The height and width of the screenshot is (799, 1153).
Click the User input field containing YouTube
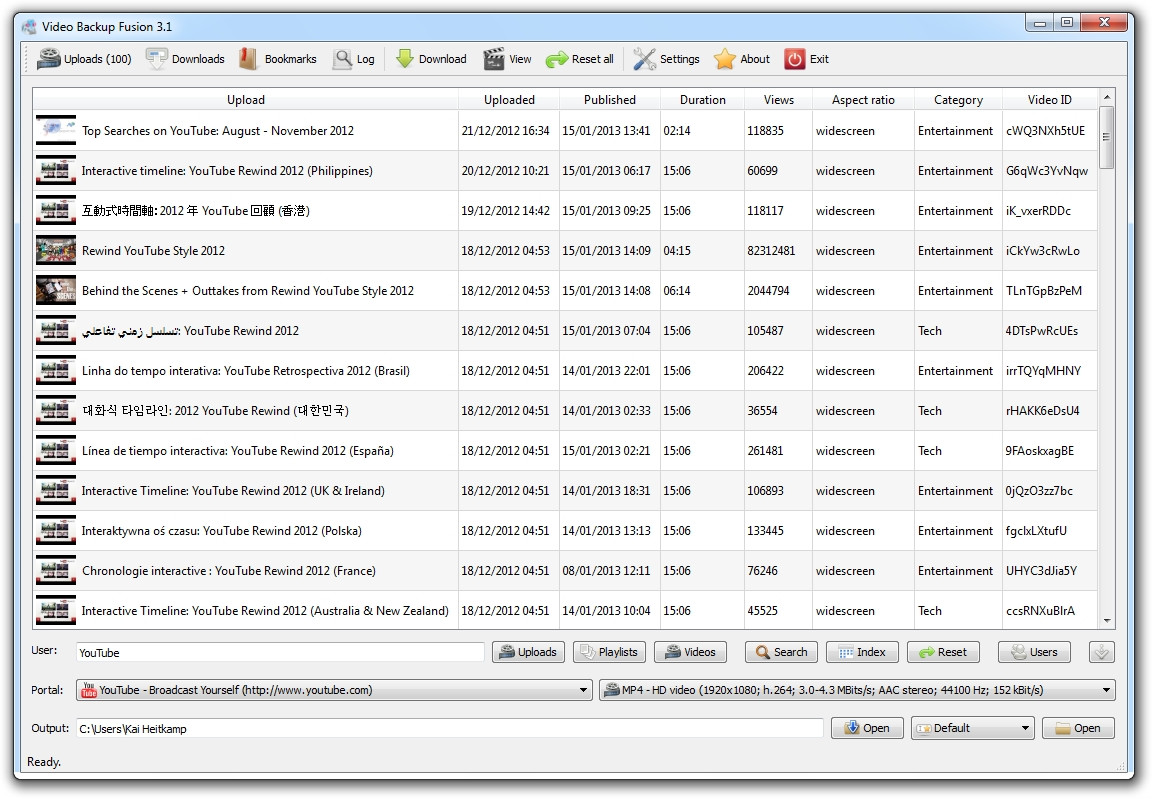[280, 653]
